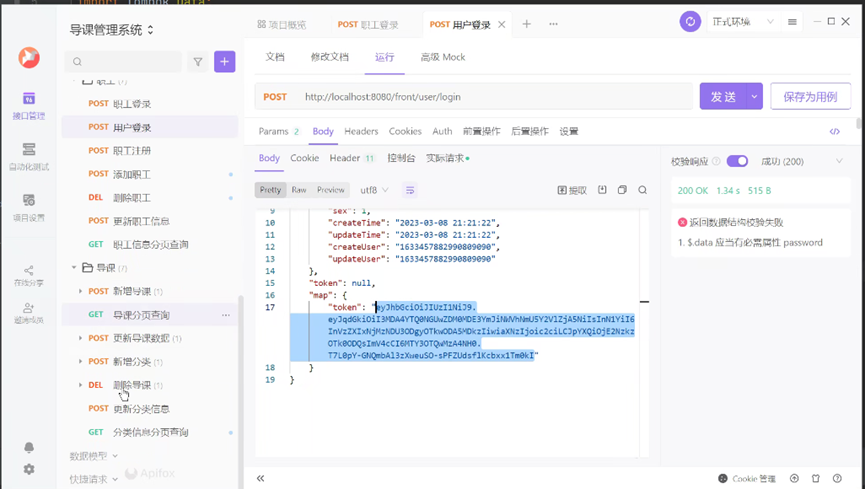The width and height of the screenshot is (865, 489).
Task: Open the code snippet icon
Action: click(834, 131)
